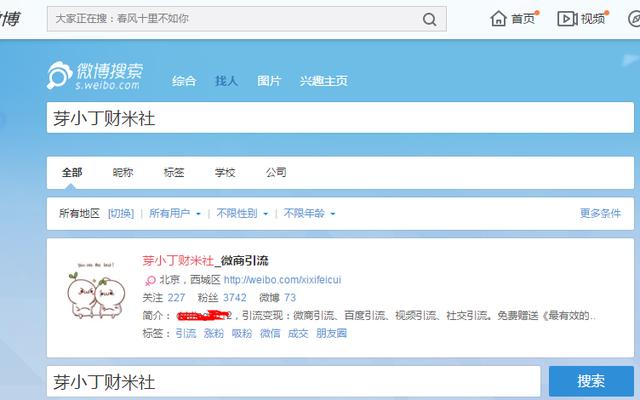Open the weibo.com/xixifeicui profile URL
This screenshot has height=400, width=640.
click(282, 280)
